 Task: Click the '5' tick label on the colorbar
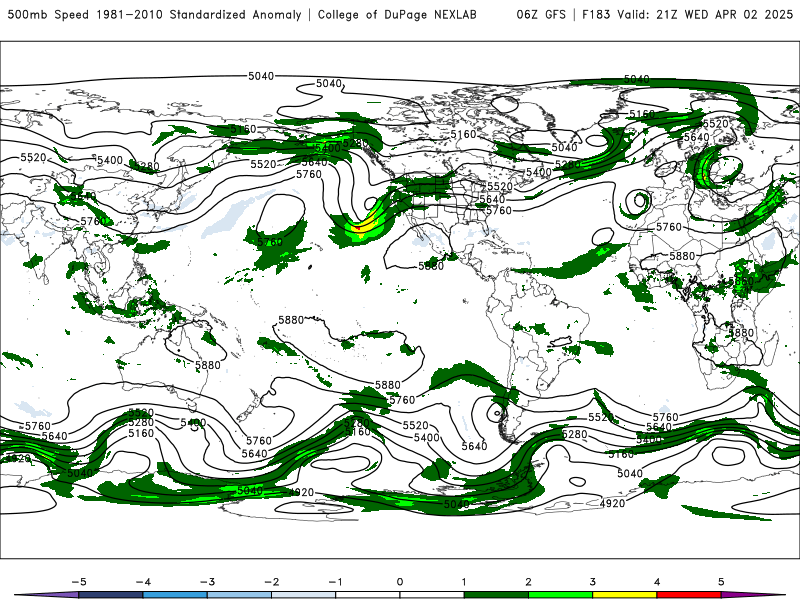pos(721,582)
